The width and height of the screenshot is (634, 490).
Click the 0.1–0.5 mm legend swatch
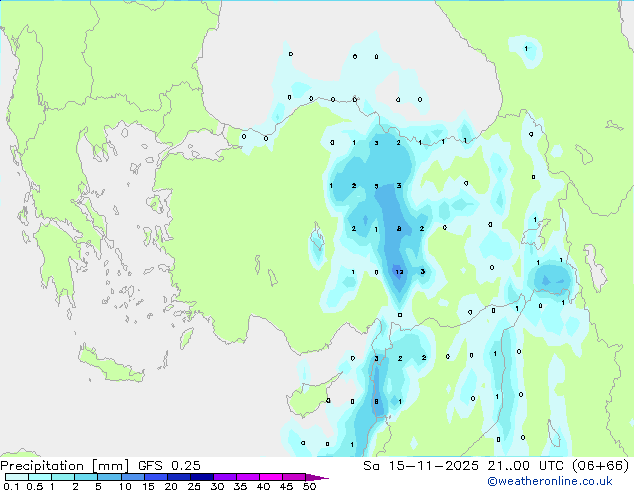coord(17,477)
